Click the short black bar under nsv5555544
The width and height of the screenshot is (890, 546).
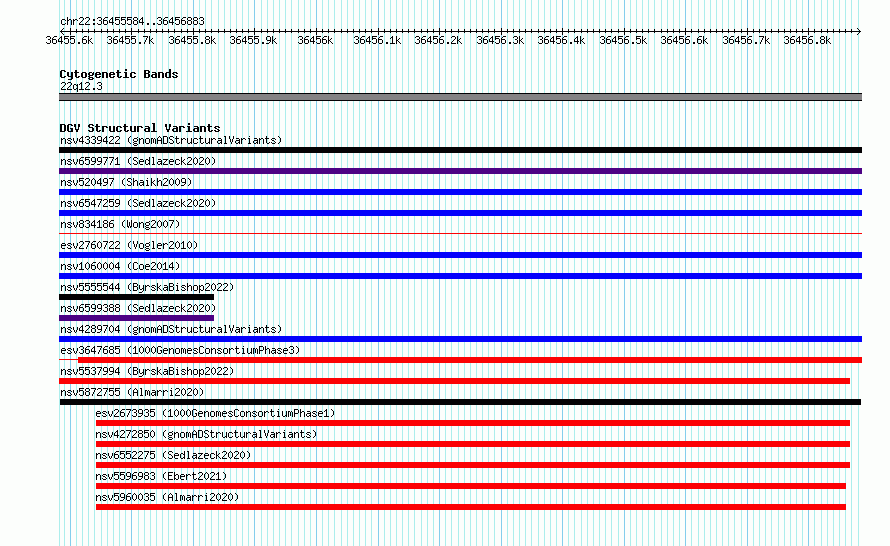[x=136, y=297]
